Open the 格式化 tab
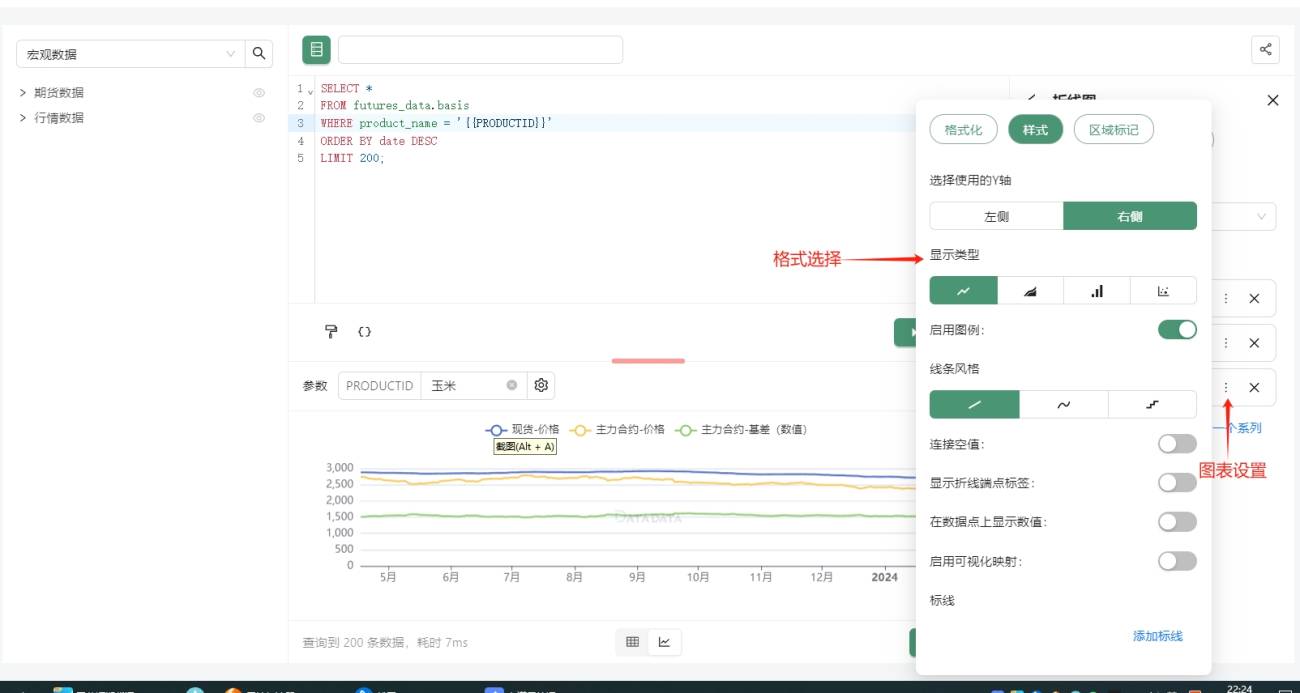 [x=964, y=130]
